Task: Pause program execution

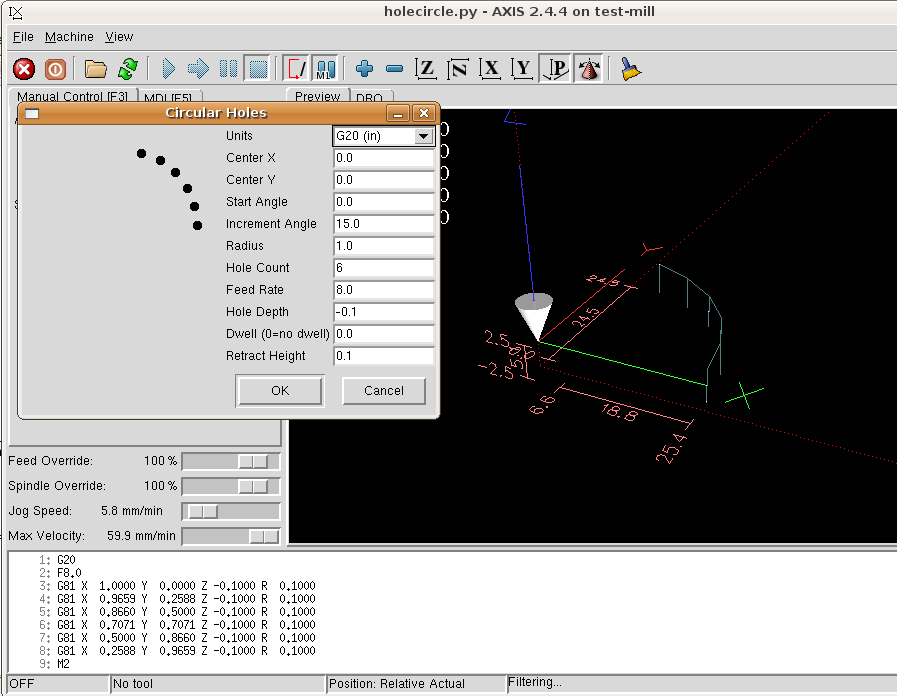Action: coord(228,69)
